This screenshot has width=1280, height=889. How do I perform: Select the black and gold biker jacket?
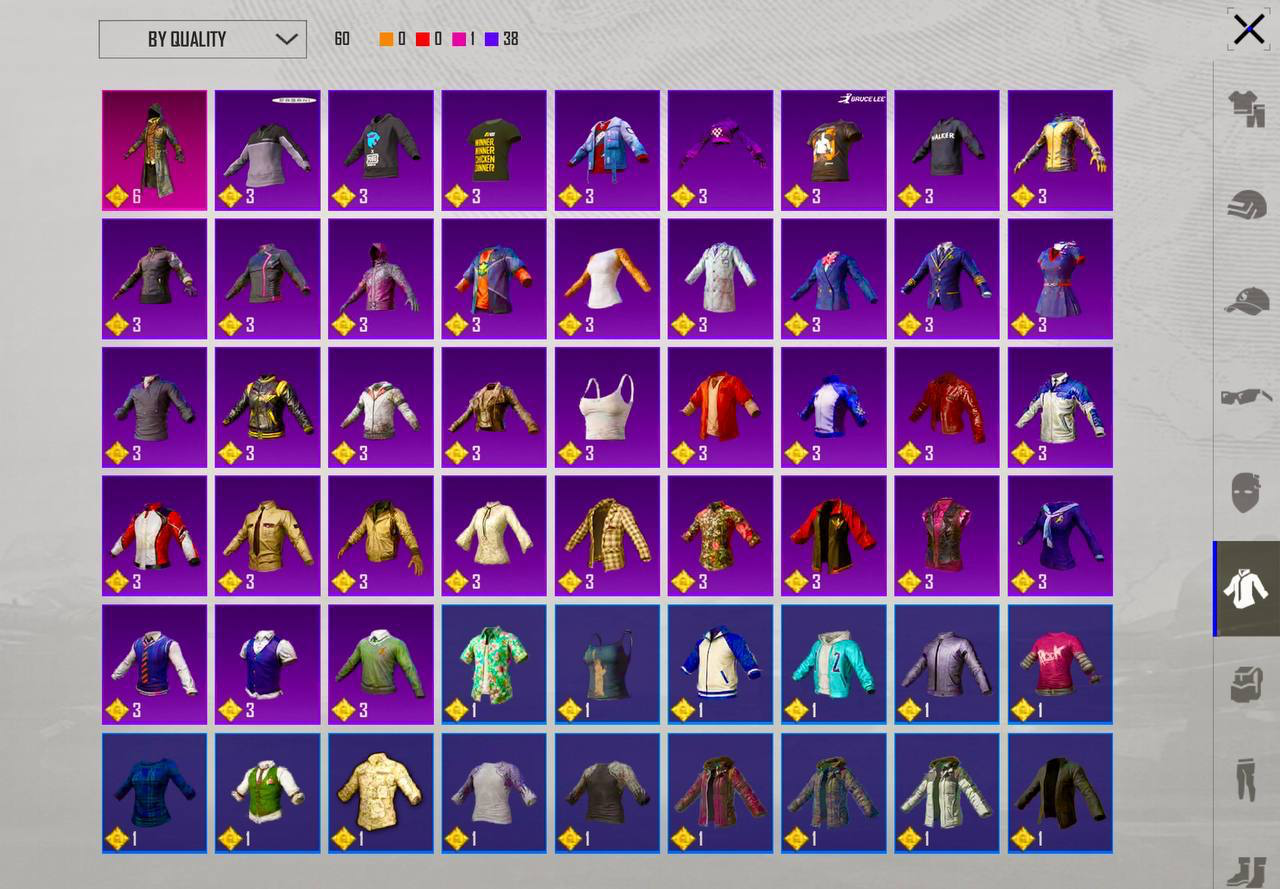[267, 407]
